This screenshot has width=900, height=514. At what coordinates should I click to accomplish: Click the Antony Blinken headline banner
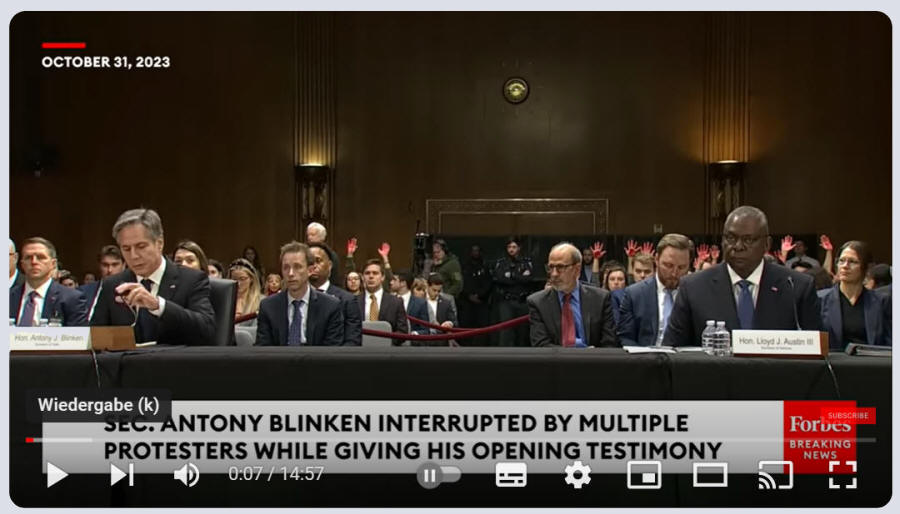(413, 437)
